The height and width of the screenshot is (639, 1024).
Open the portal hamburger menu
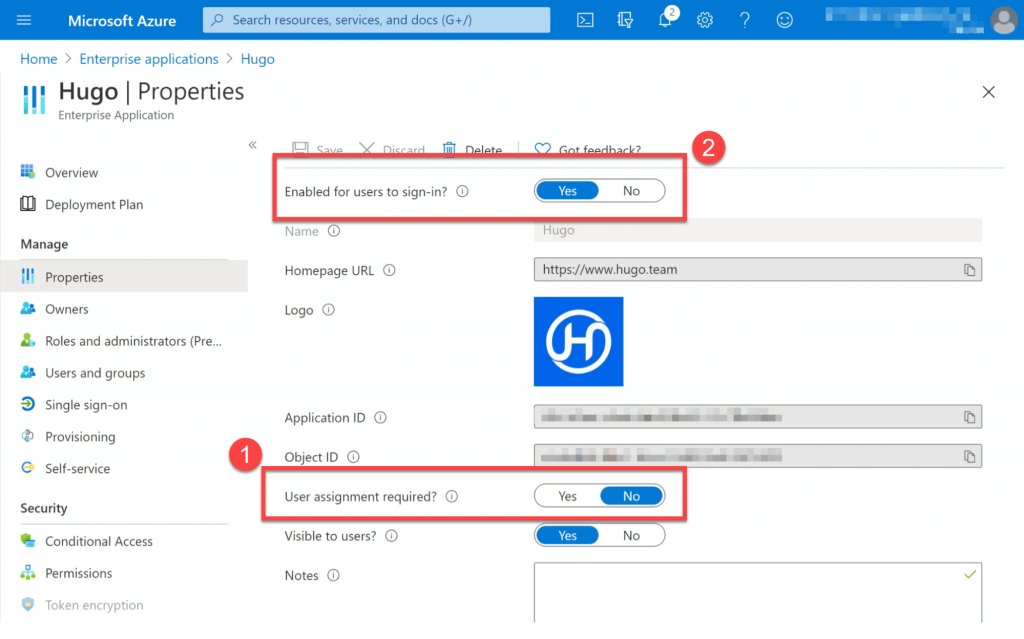pos(24,19)
